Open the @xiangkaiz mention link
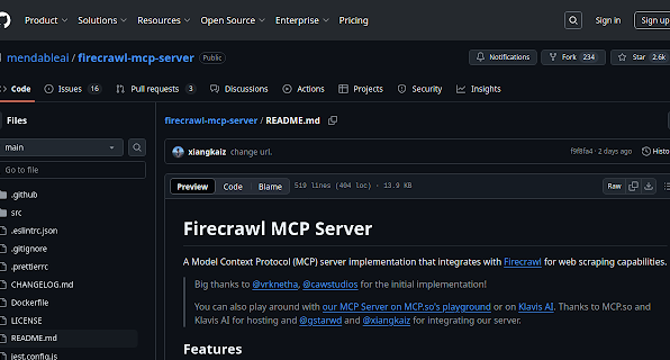 [x=386, y=321]
